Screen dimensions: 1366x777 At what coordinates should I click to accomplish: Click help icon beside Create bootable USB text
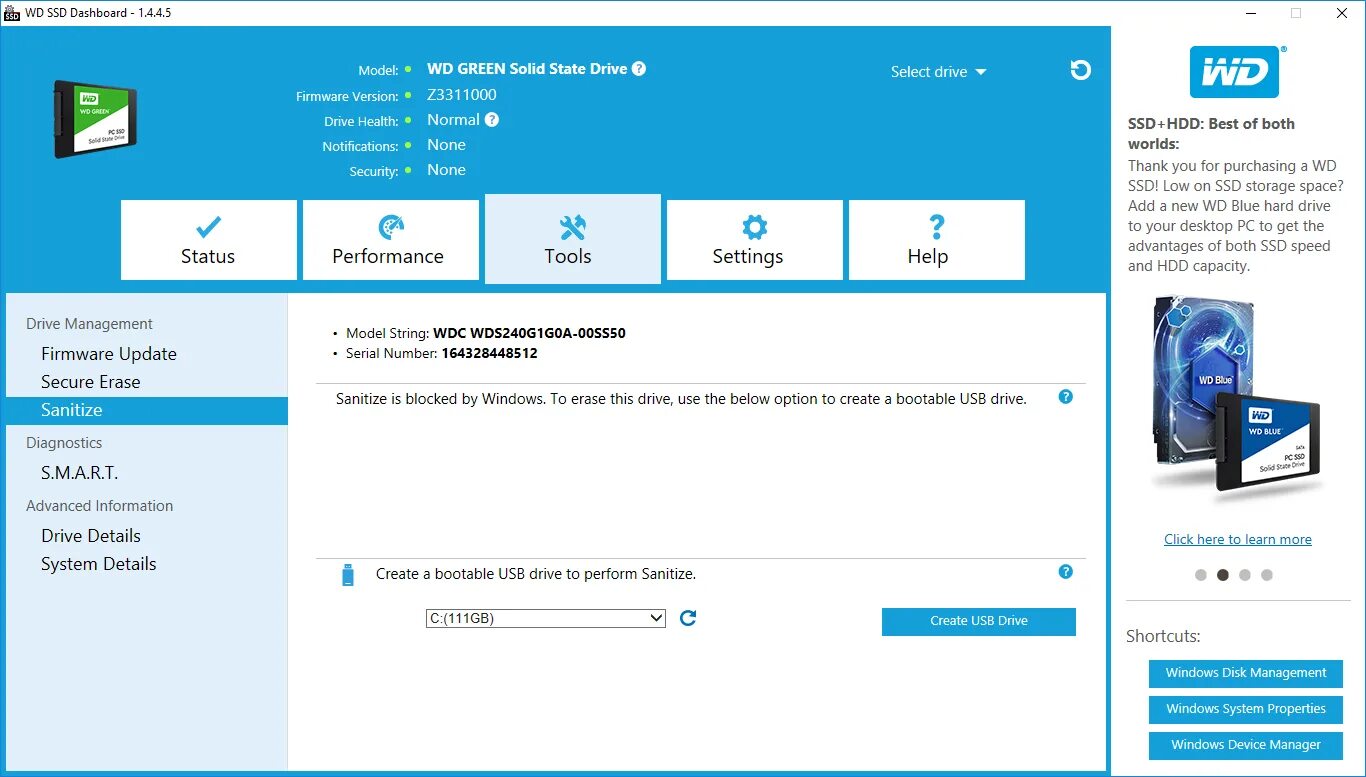tap(1065, 572)
